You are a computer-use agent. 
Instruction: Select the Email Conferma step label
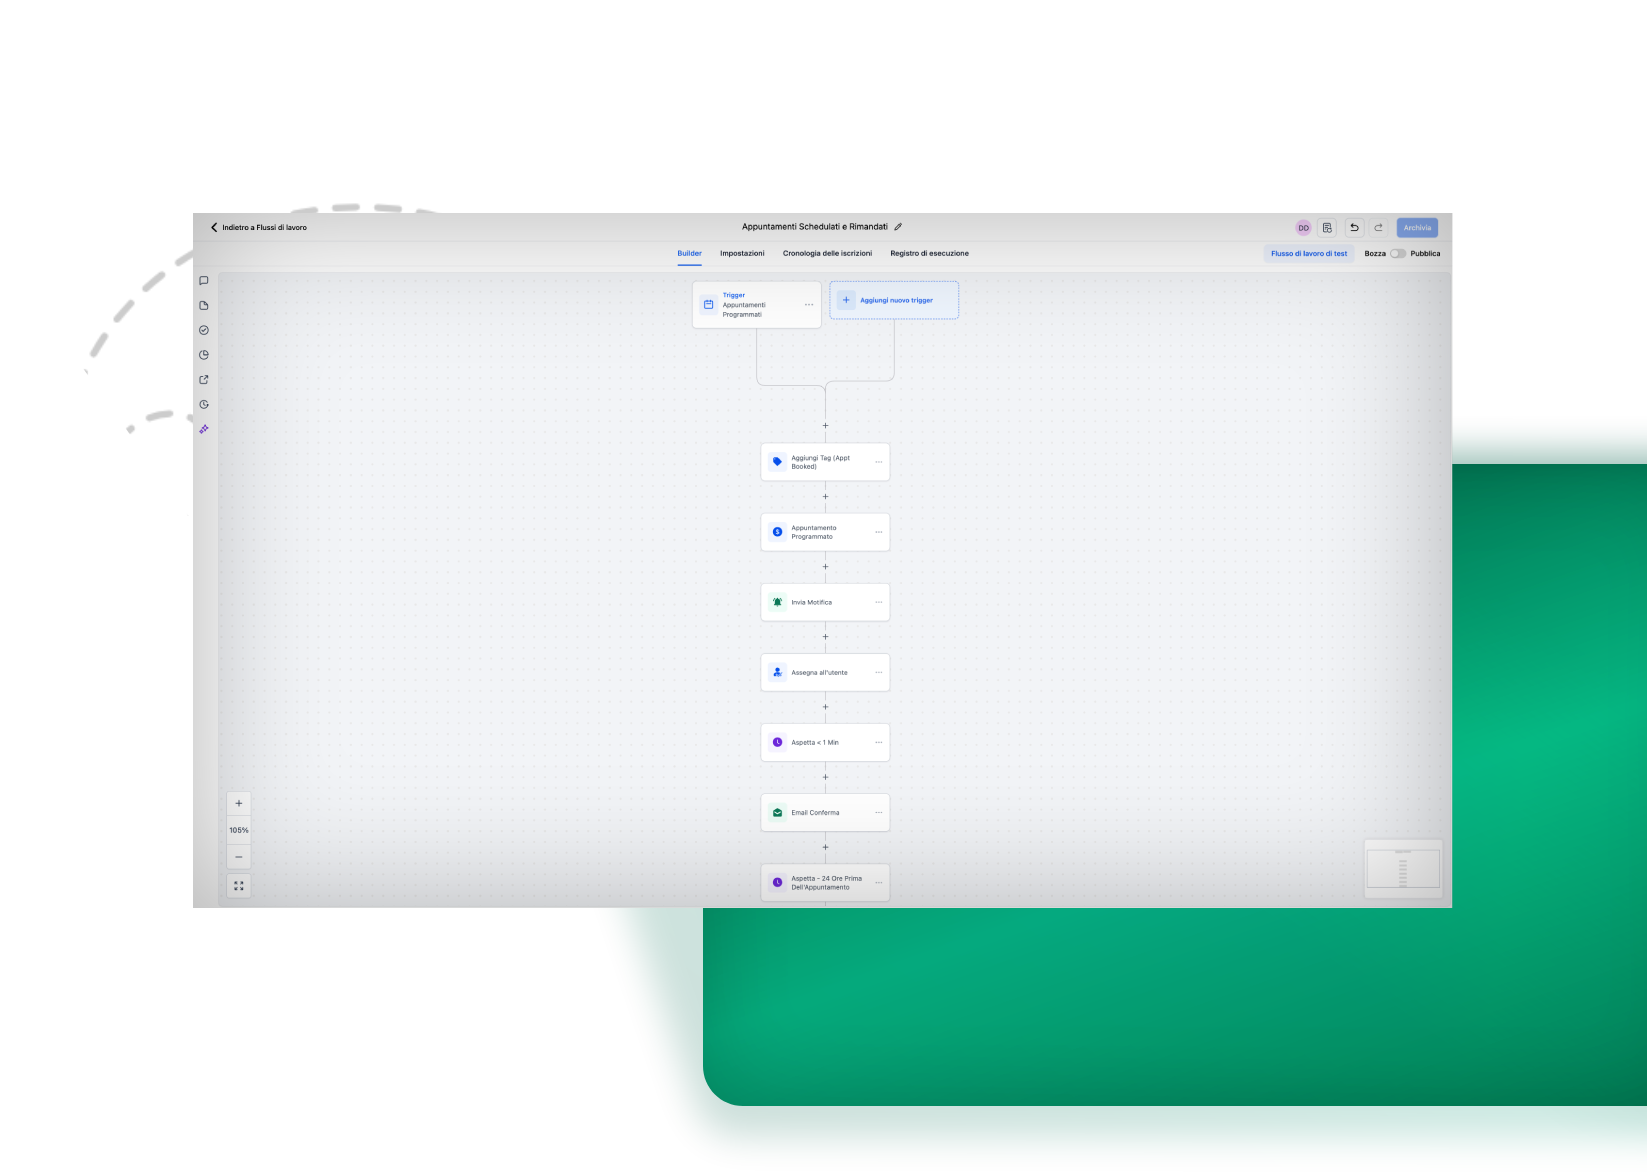[815, 813]
